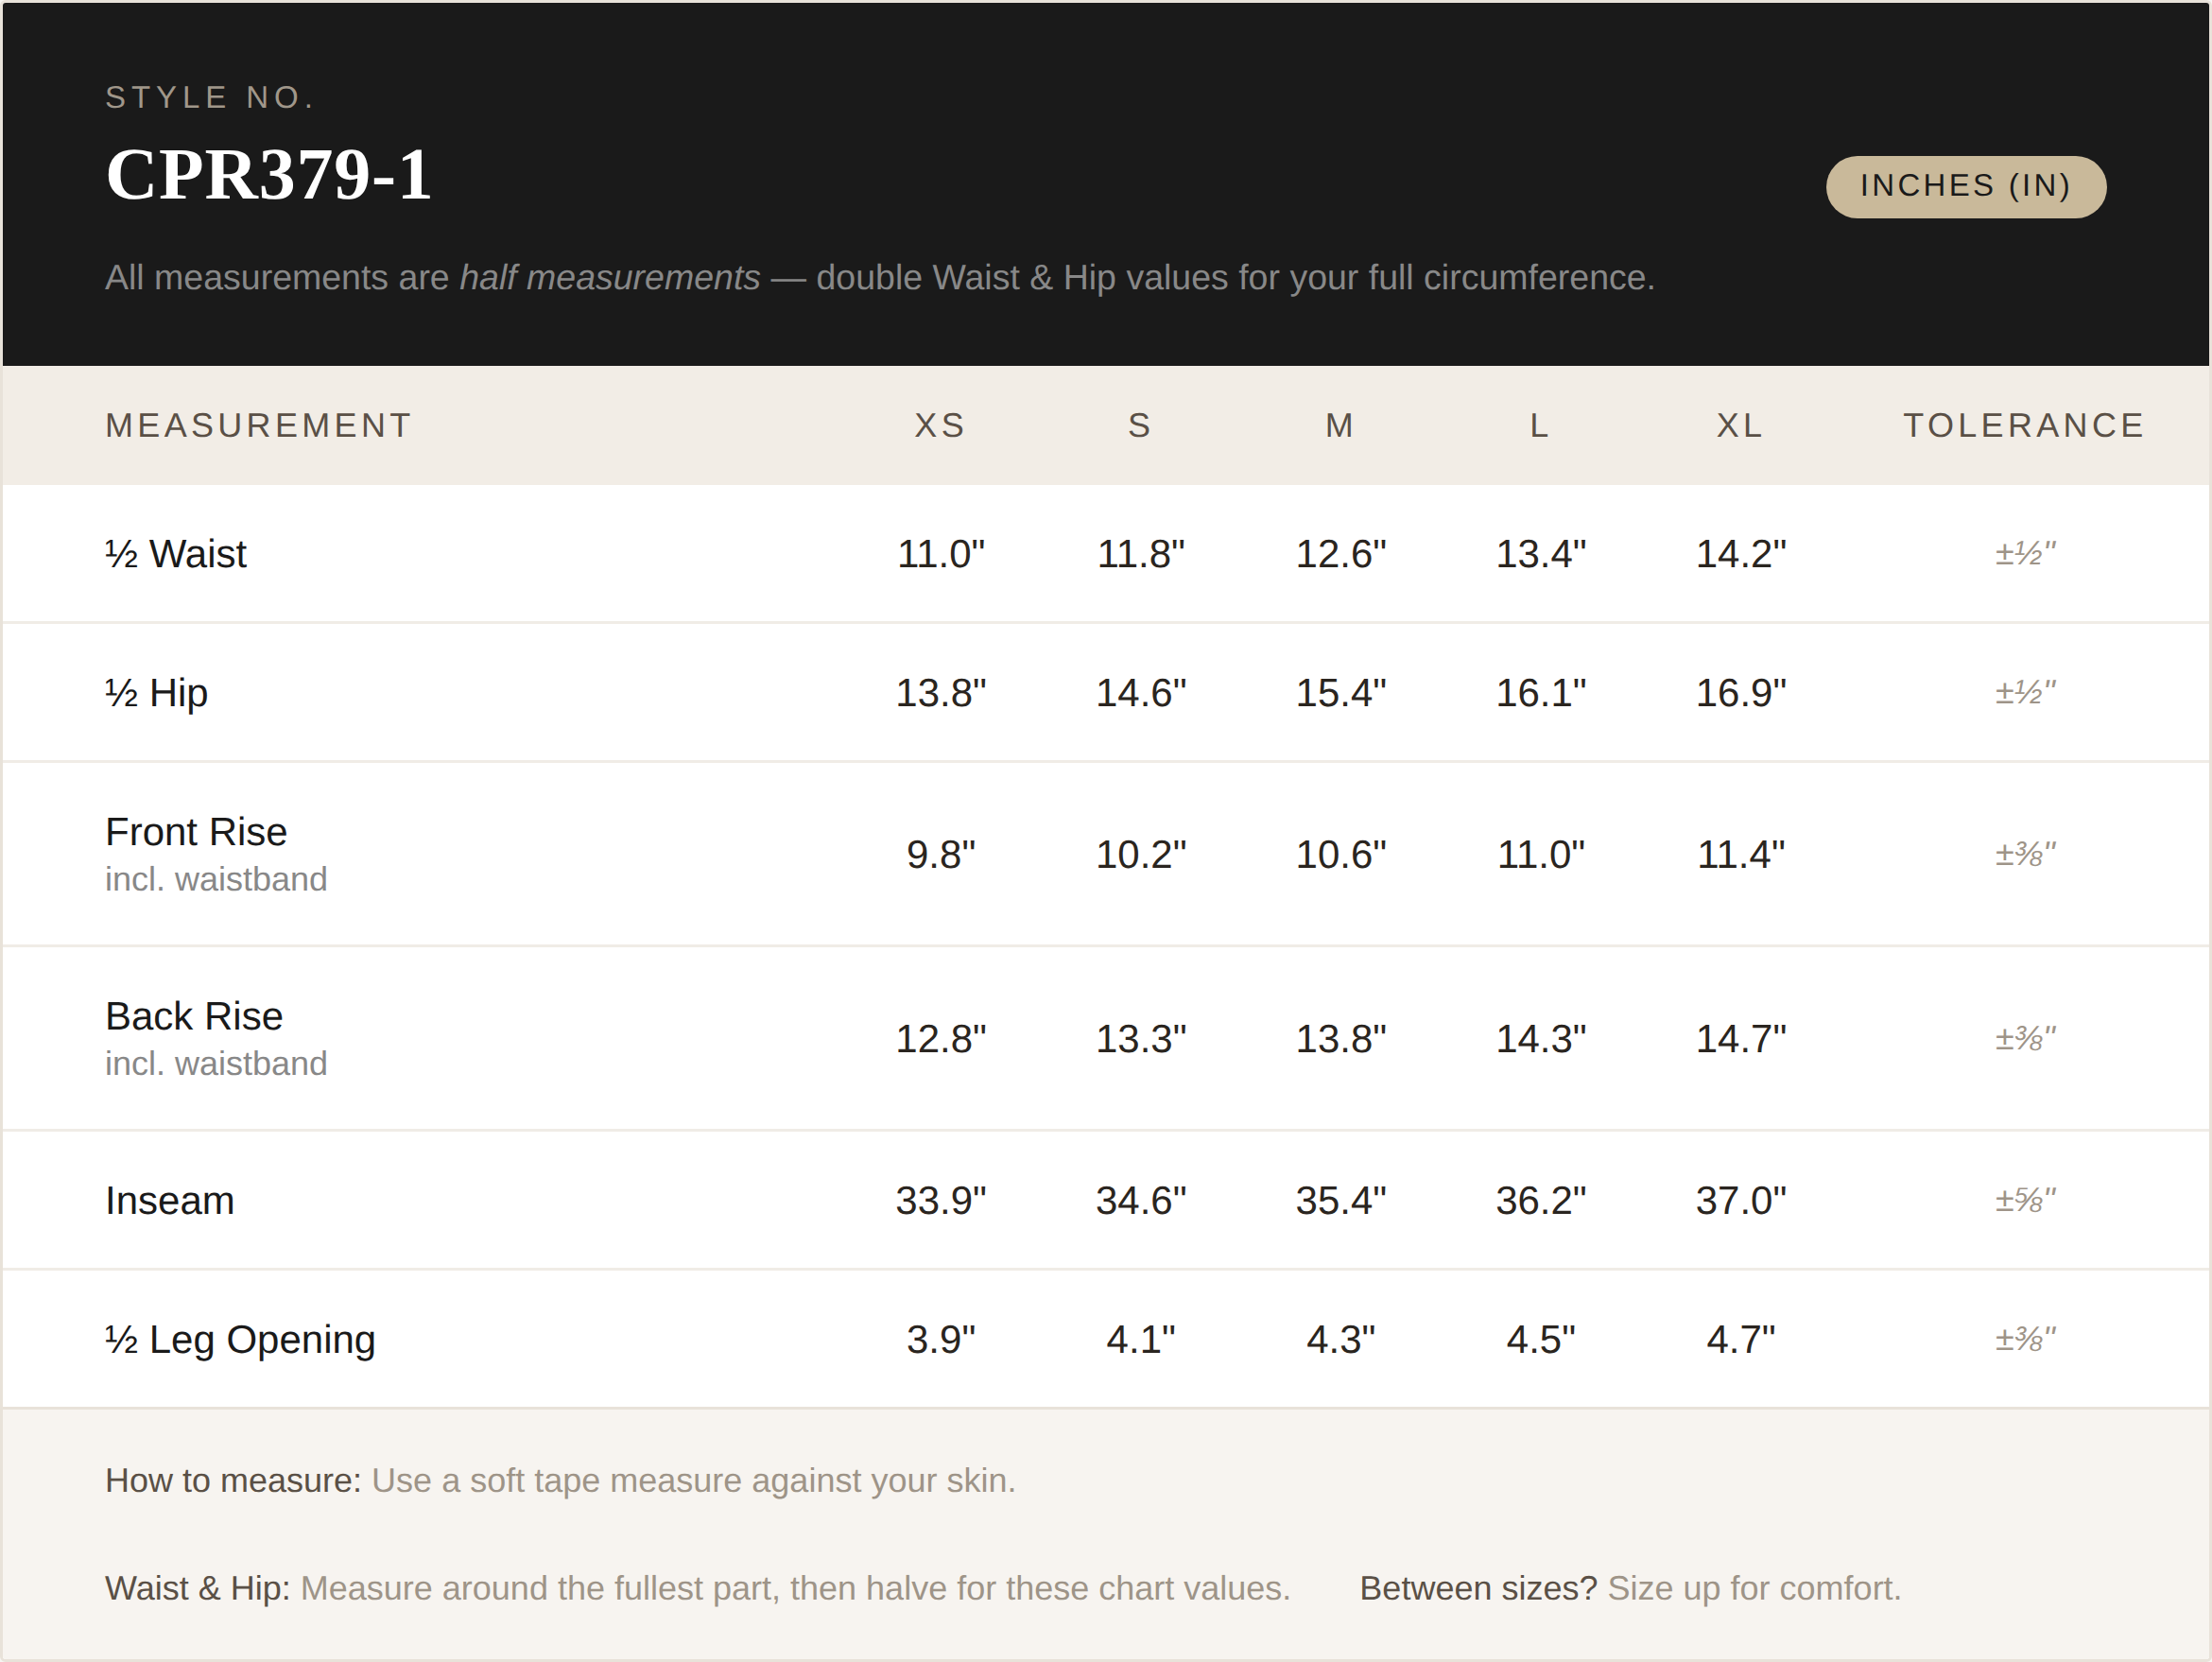Screen dimensions: 2212x1662
Task: Click ½ Leg Opening XL value 4.7"
Action: (1740, 1339)
